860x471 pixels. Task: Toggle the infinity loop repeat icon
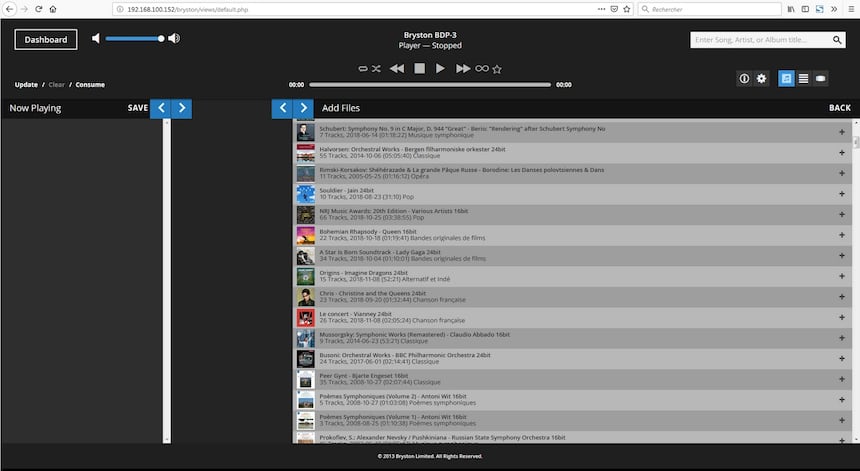click(x=482, y=69)
